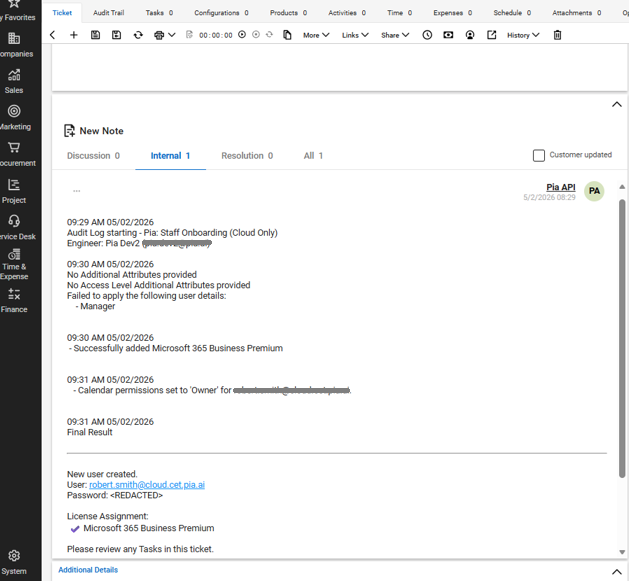Switch to the Audit Trail tab

click(x=108, y=13)
